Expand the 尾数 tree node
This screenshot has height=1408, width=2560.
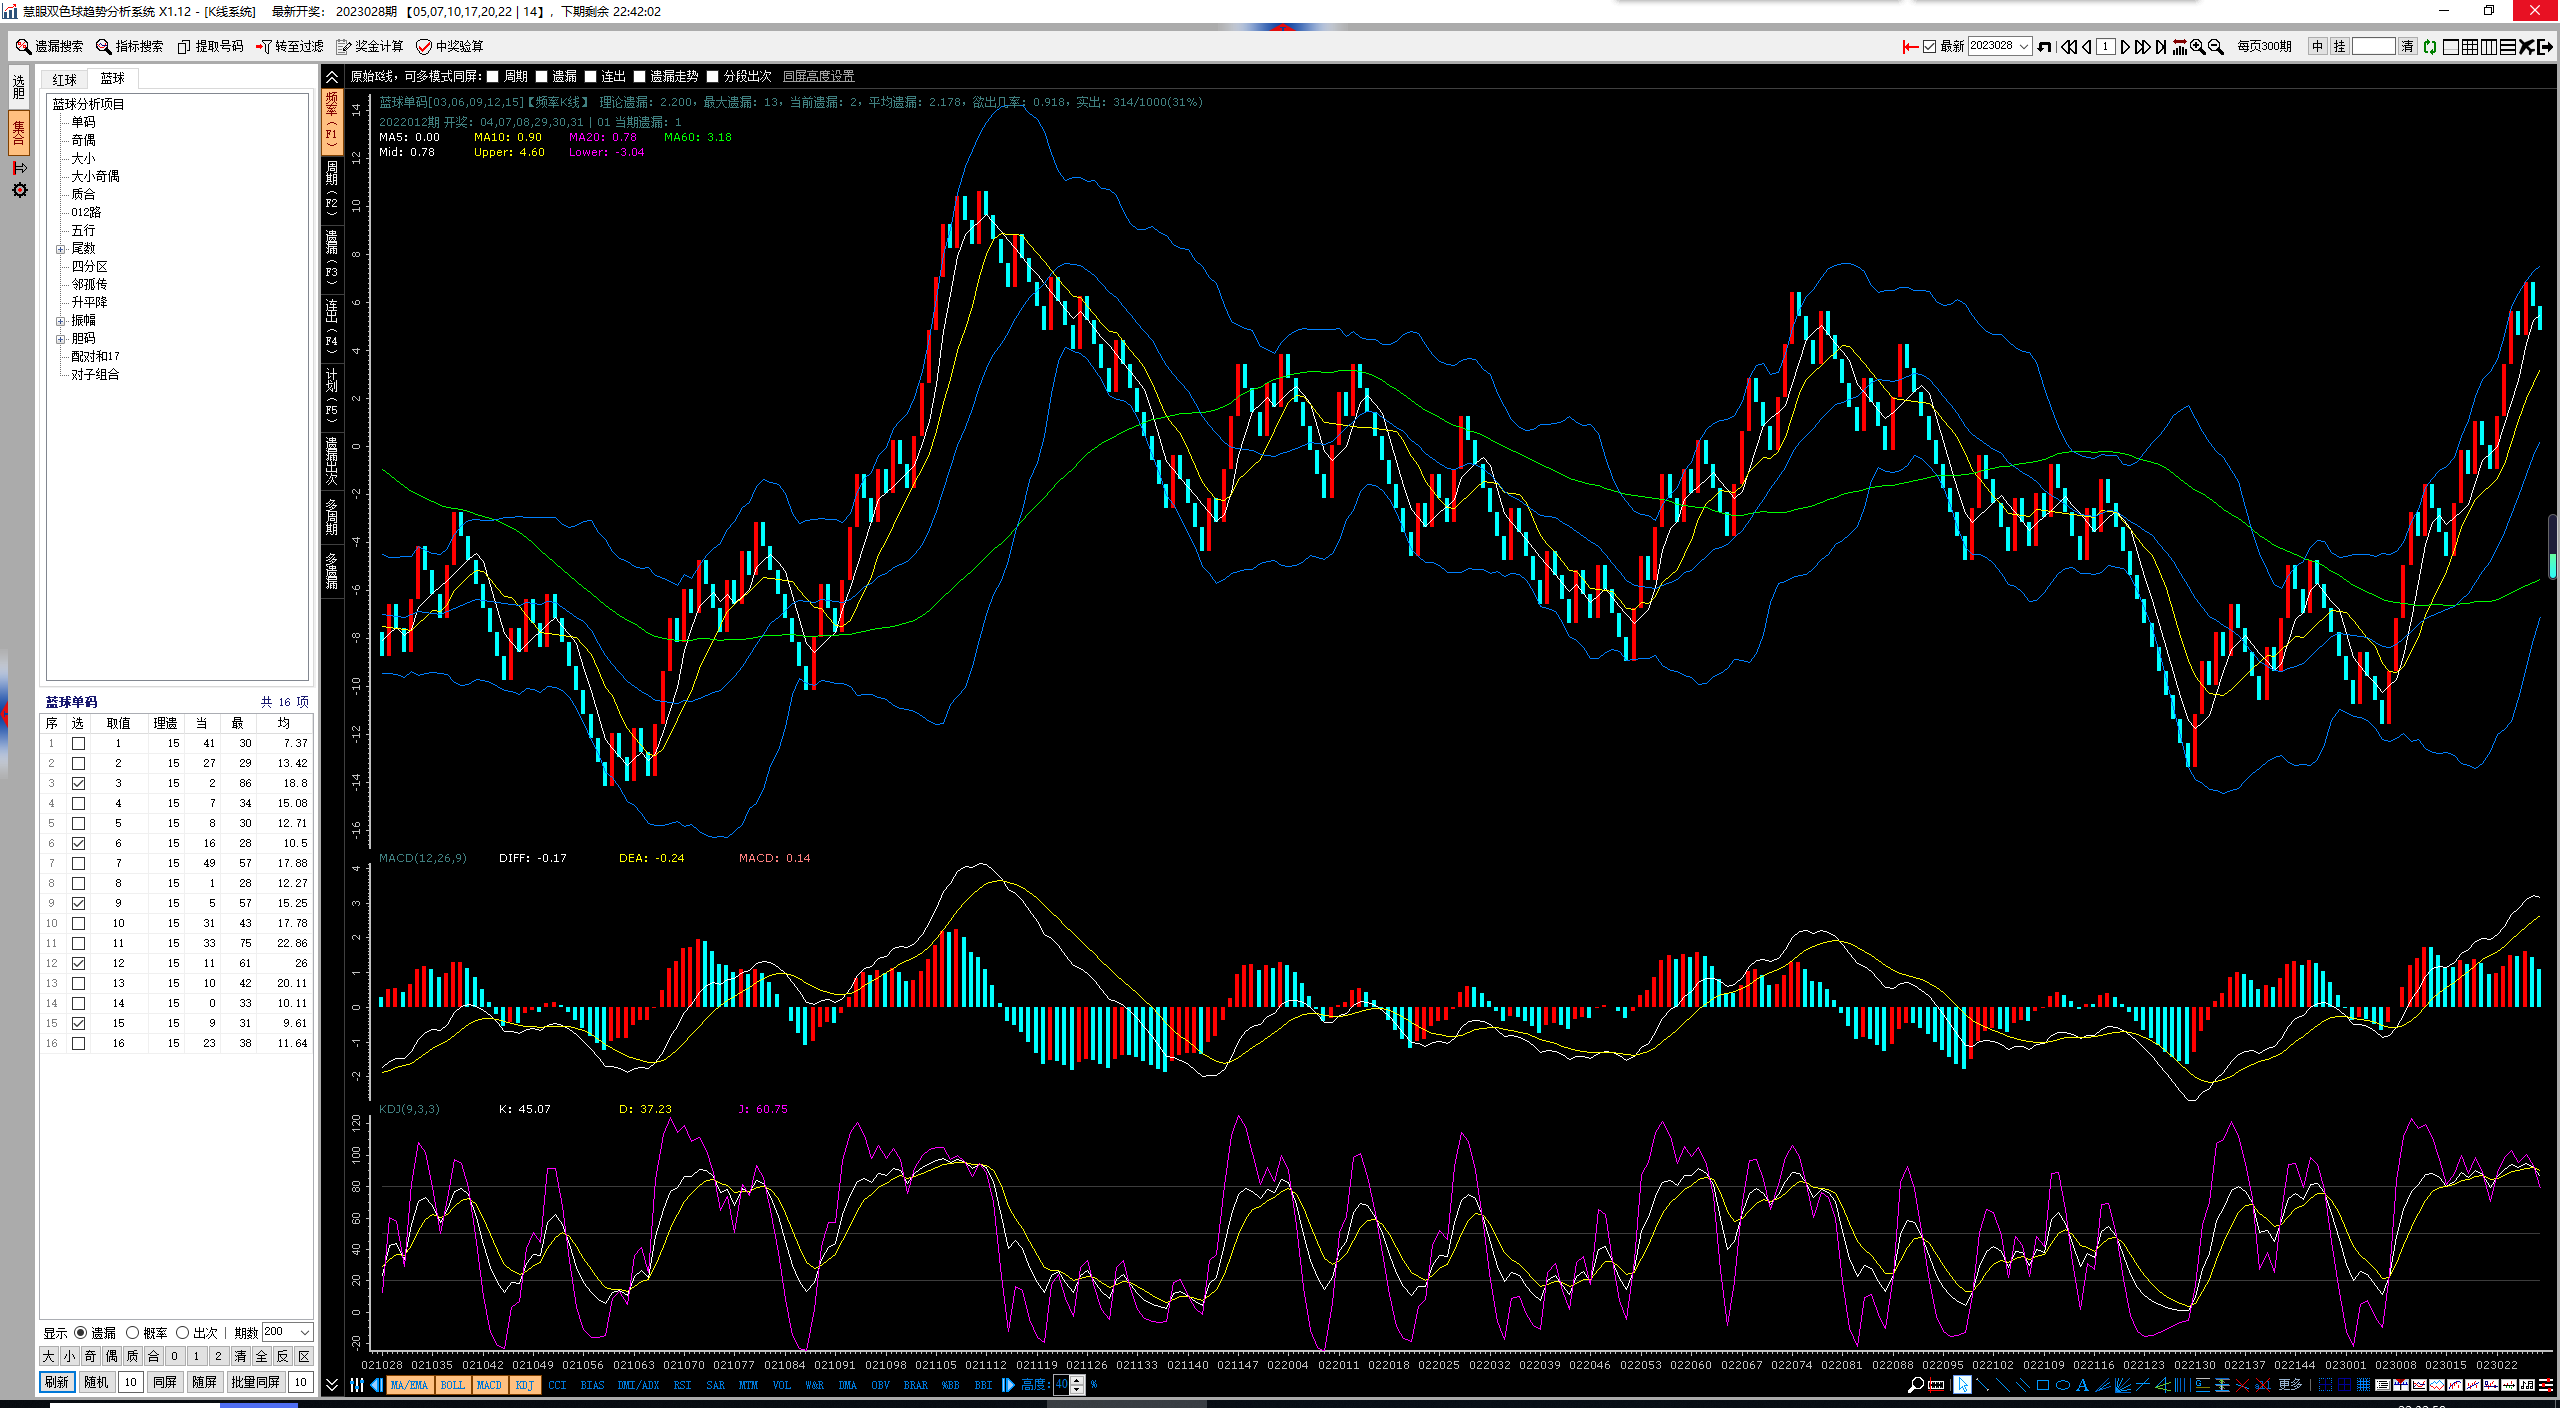click(60, 248)
